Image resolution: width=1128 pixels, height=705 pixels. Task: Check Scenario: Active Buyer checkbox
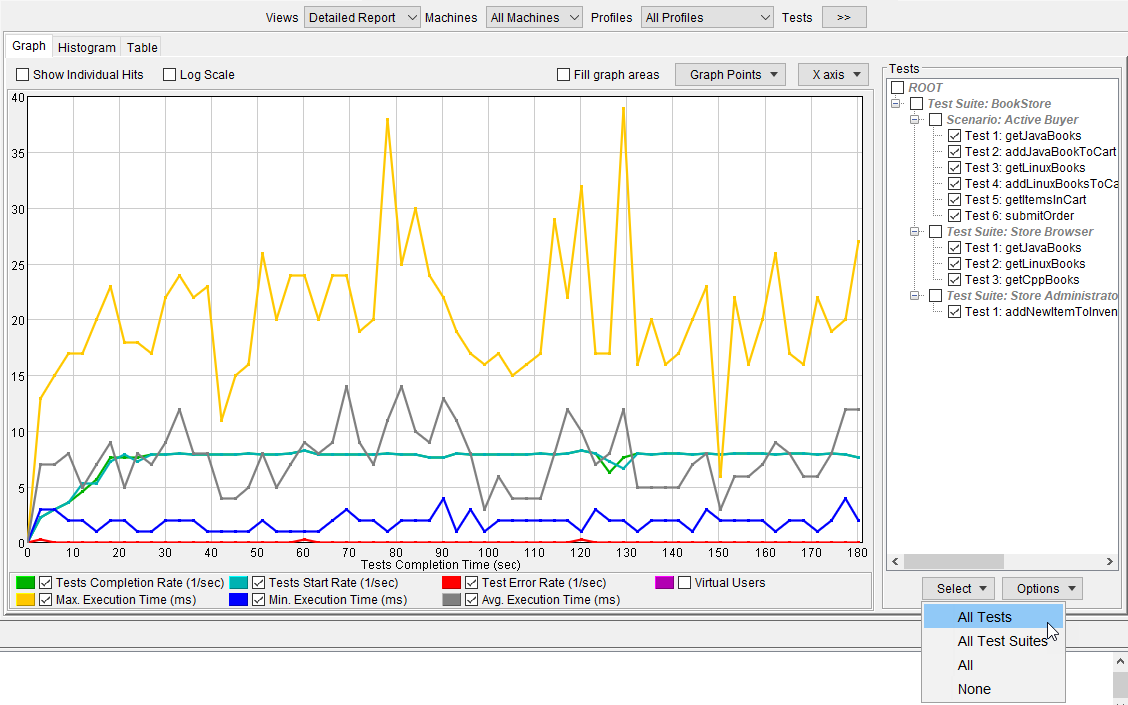935,119
